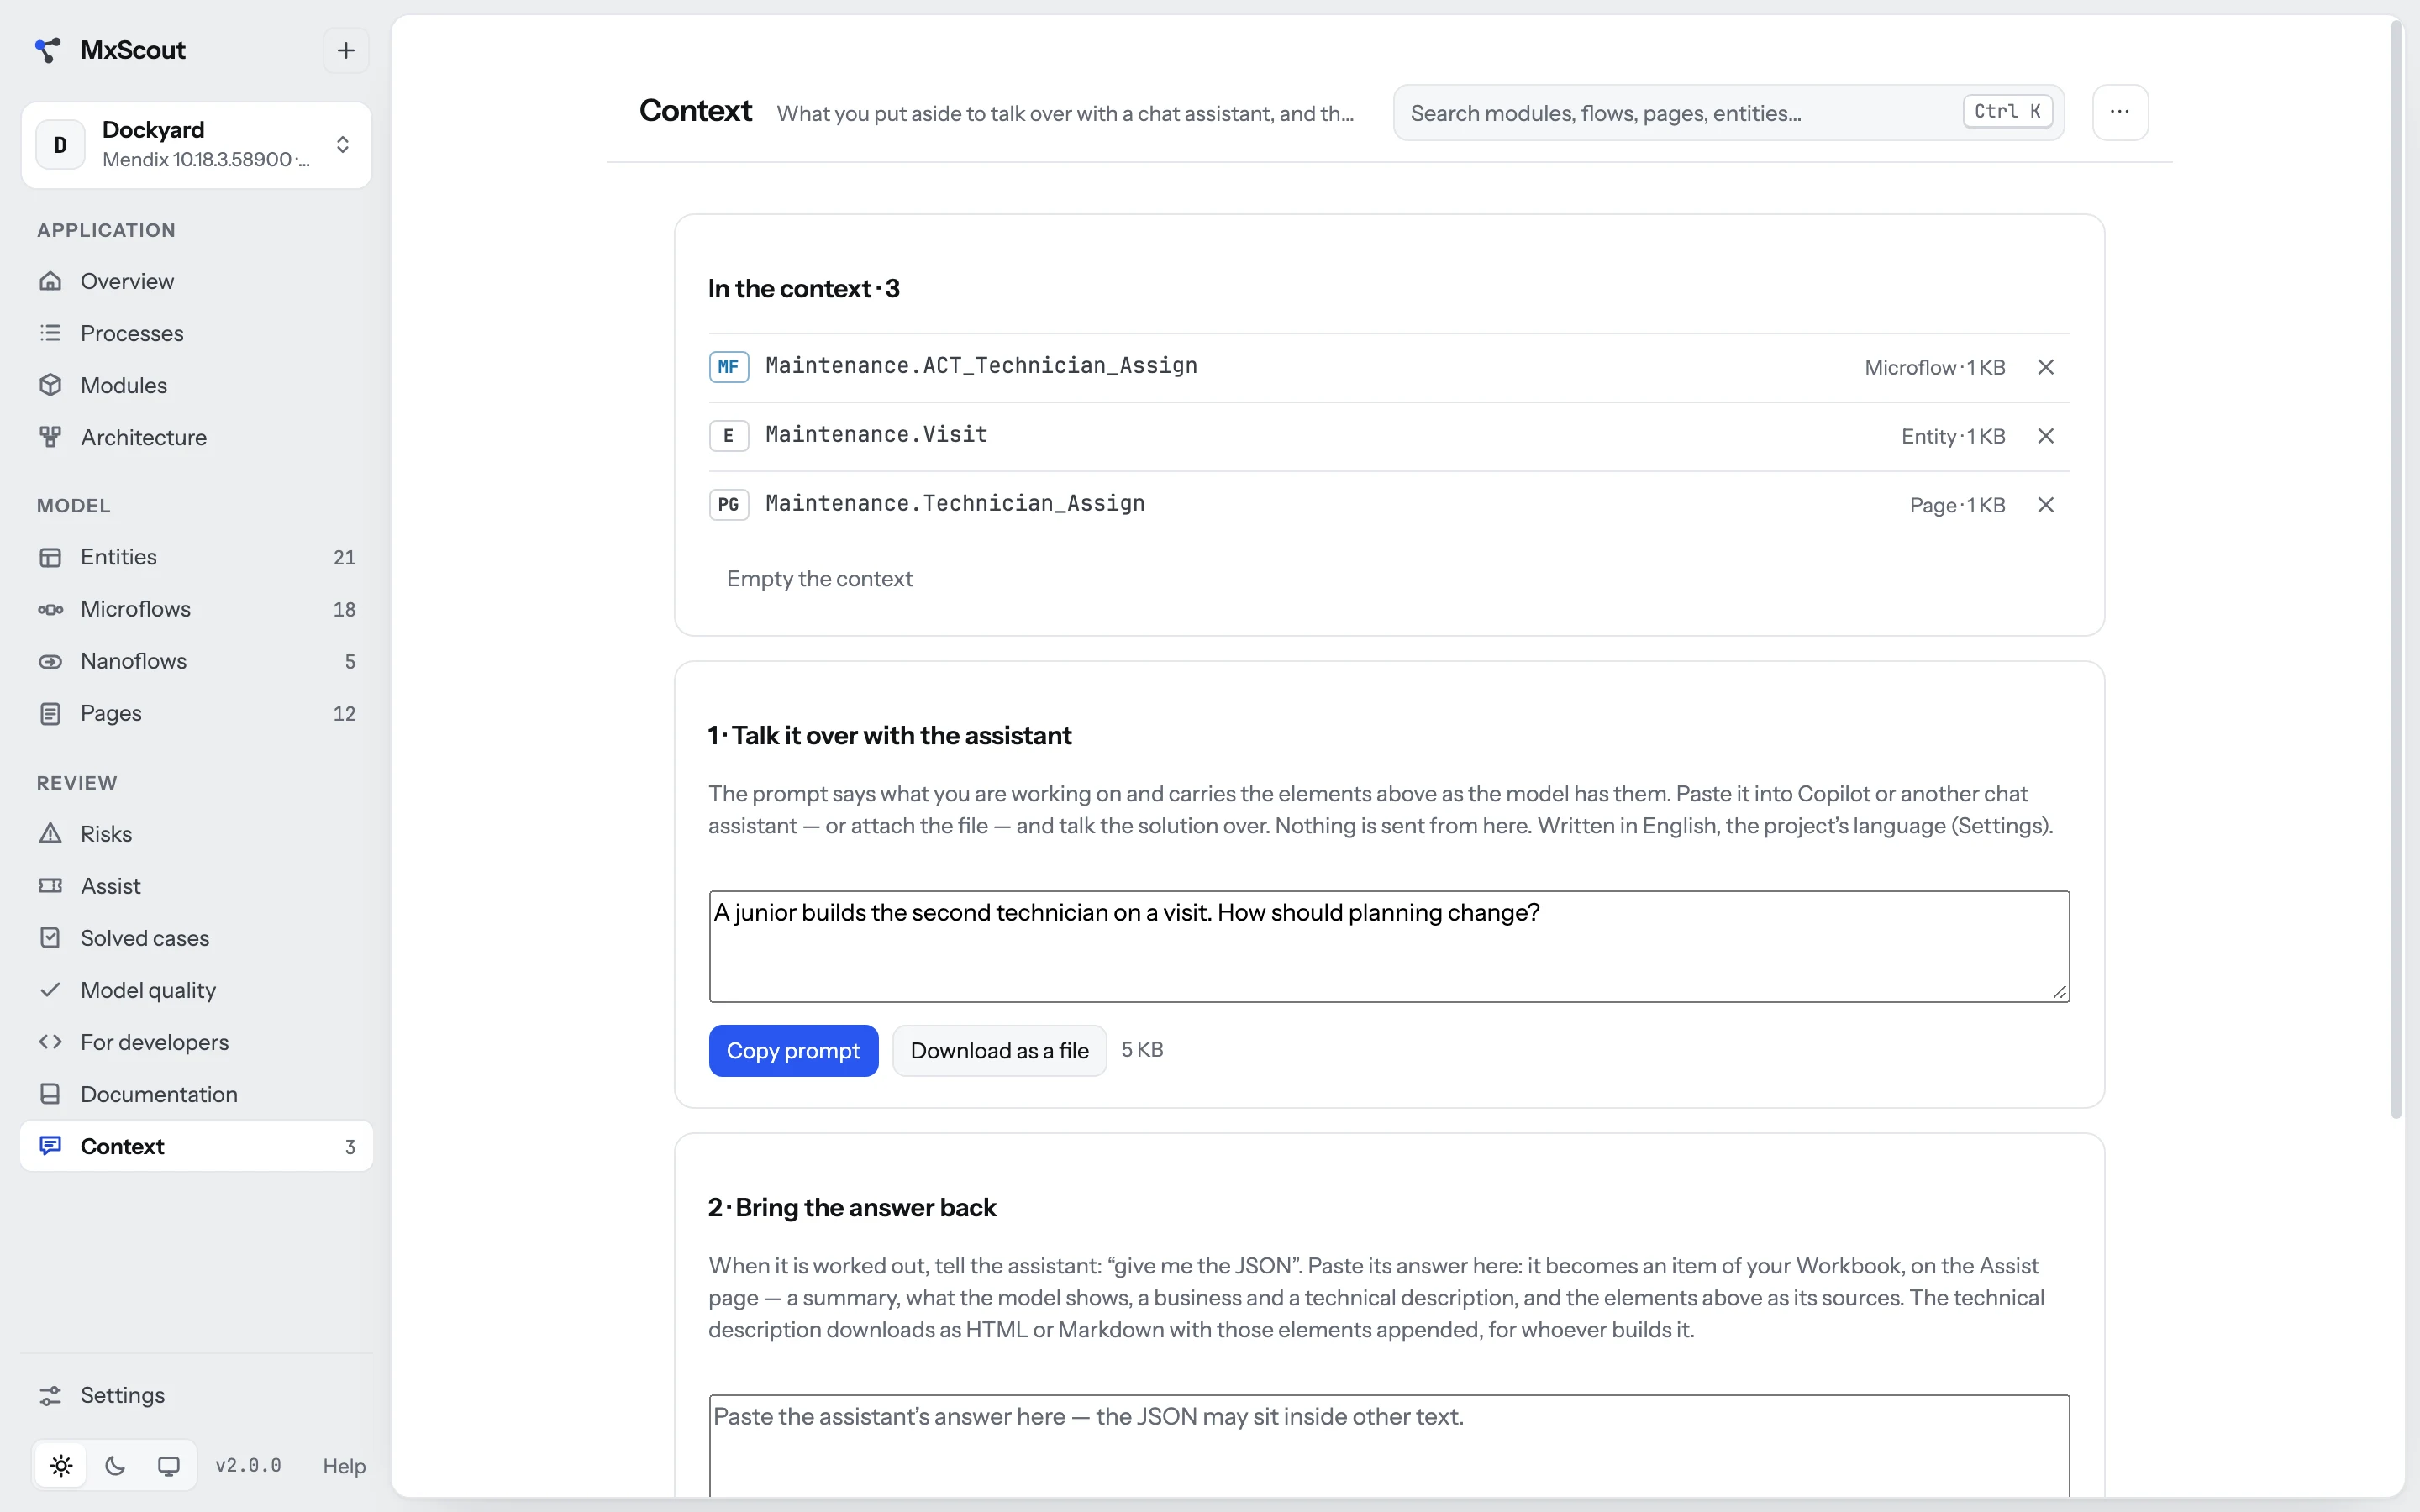Click the Assist icon in sidebar
This screenshot has width=2420, height=1512.
(x=50, y=885)
